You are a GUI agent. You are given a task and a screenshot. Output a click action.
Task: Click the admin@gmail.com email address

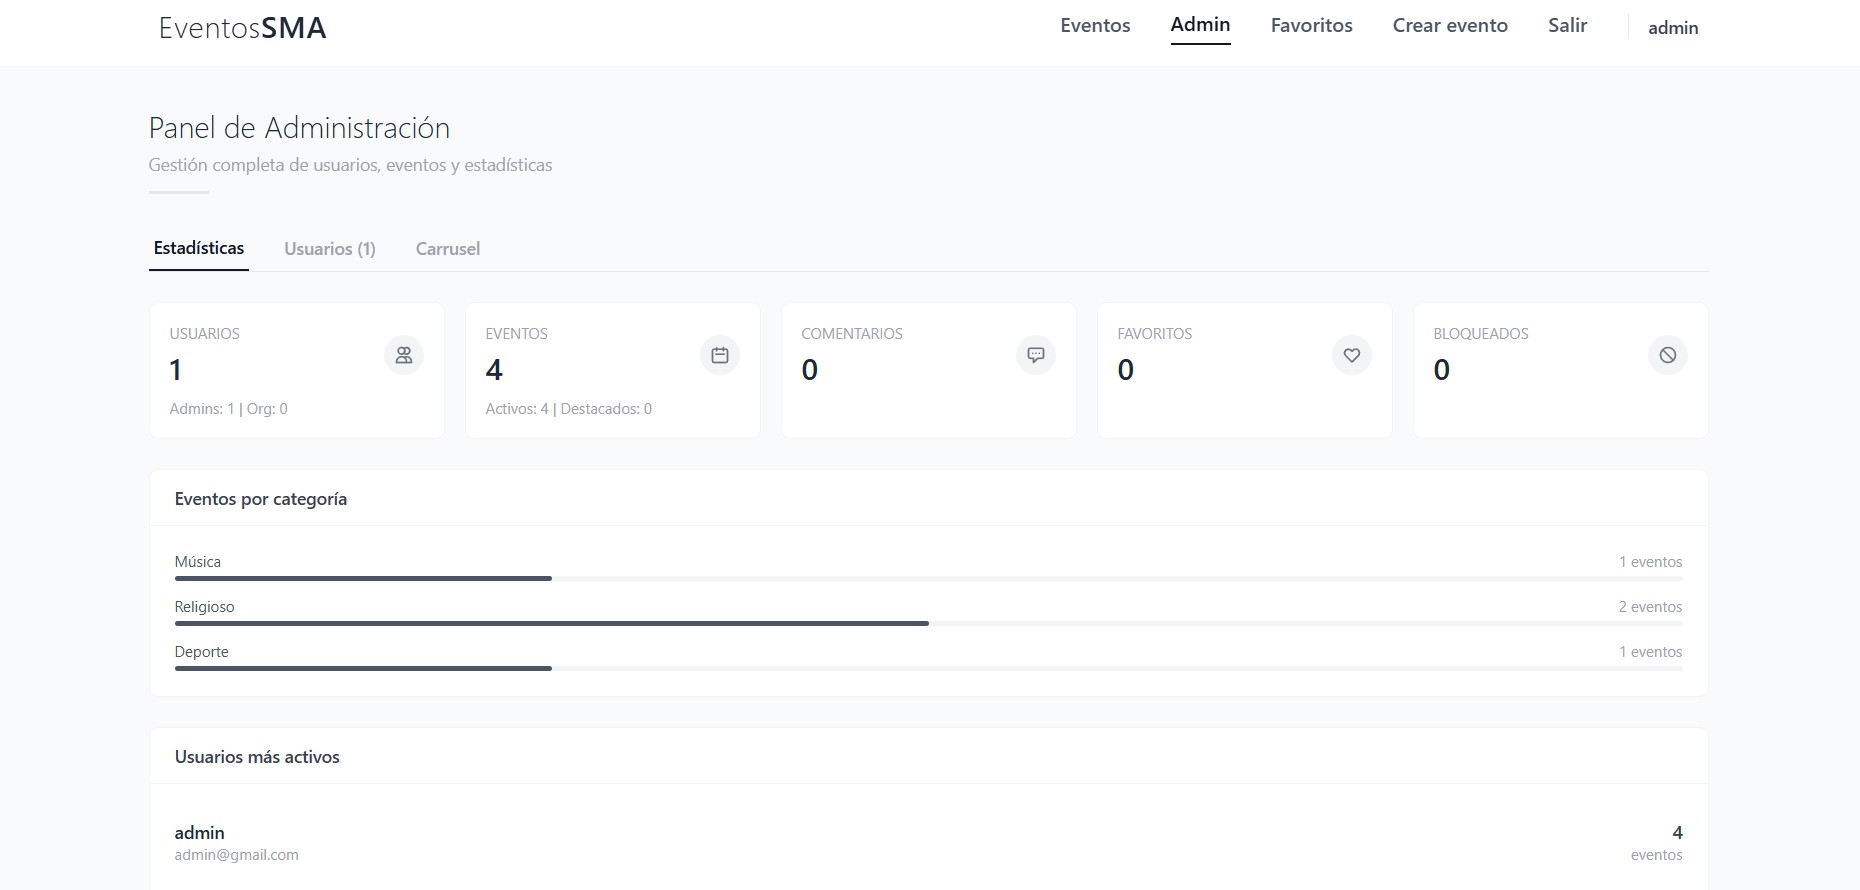click(x=236, y=855)
